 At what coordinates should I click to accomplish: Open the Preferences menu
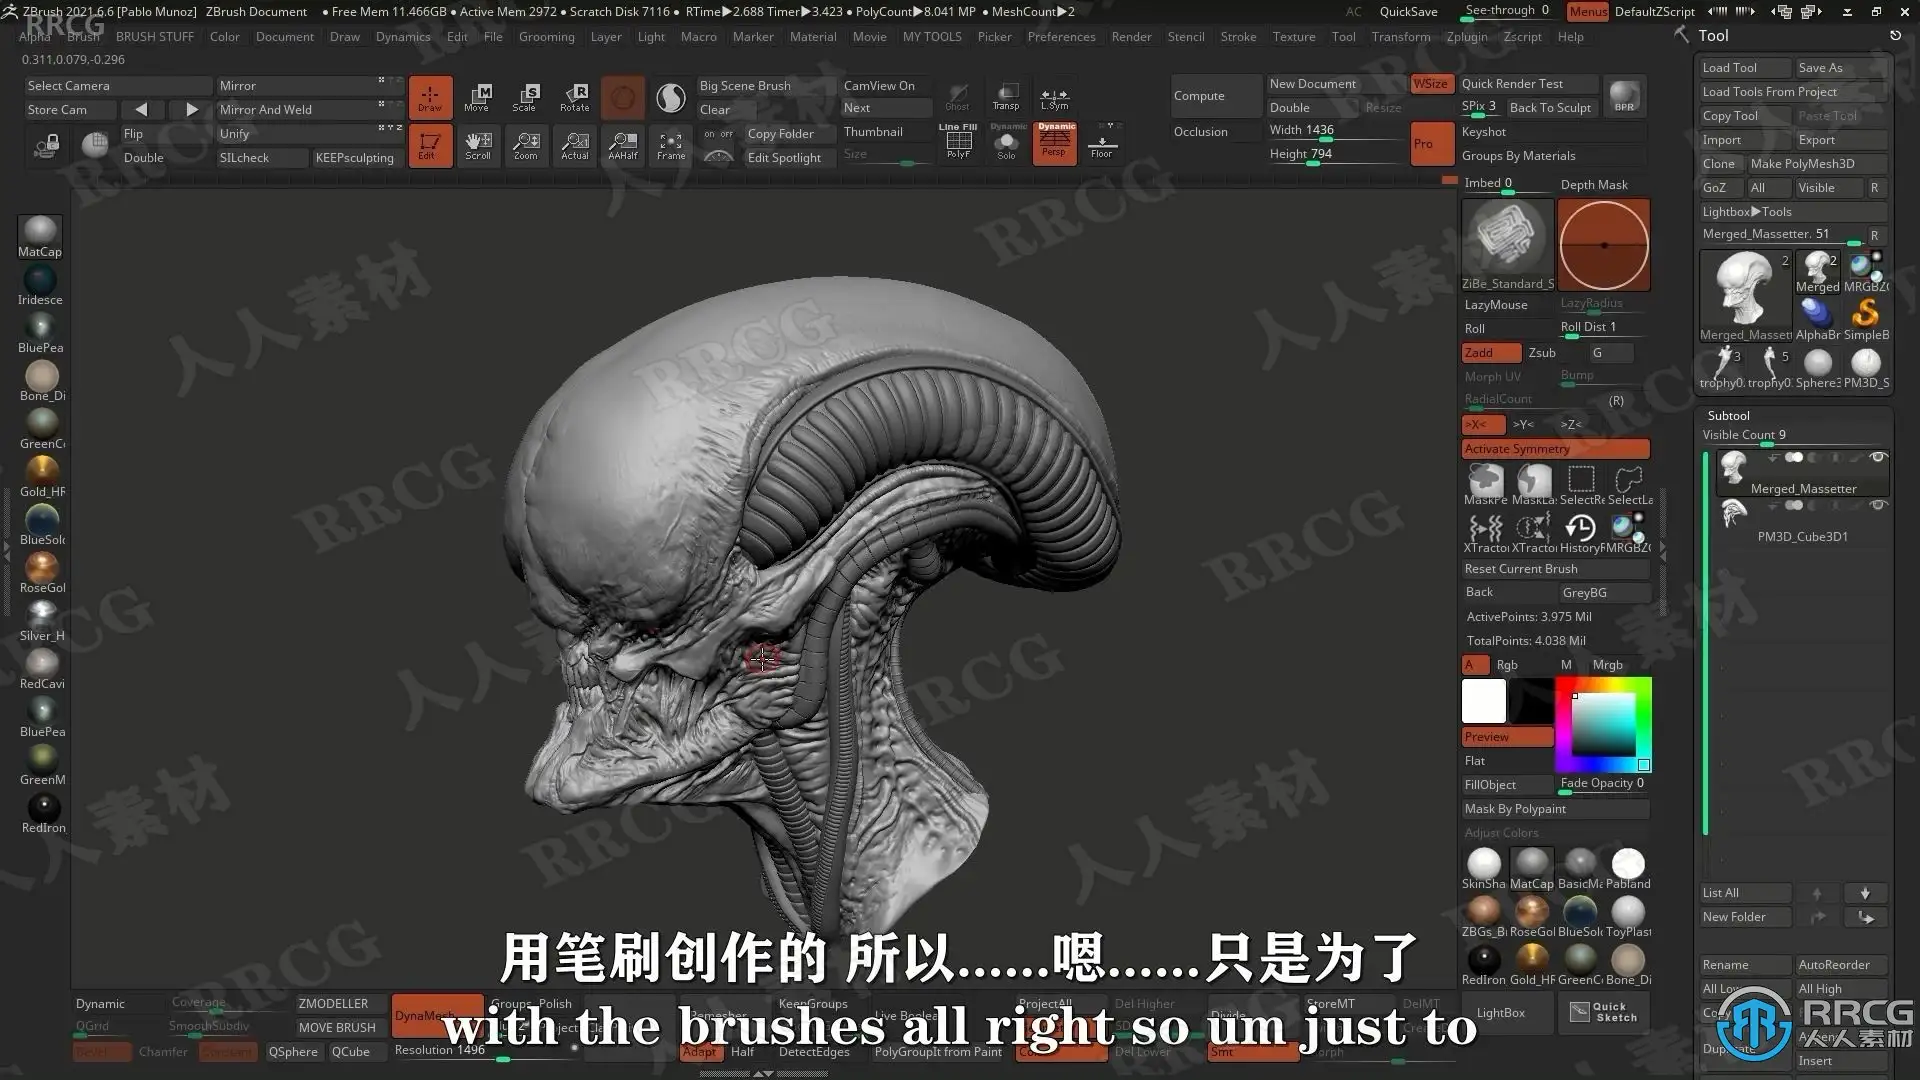coord(1061,37)
